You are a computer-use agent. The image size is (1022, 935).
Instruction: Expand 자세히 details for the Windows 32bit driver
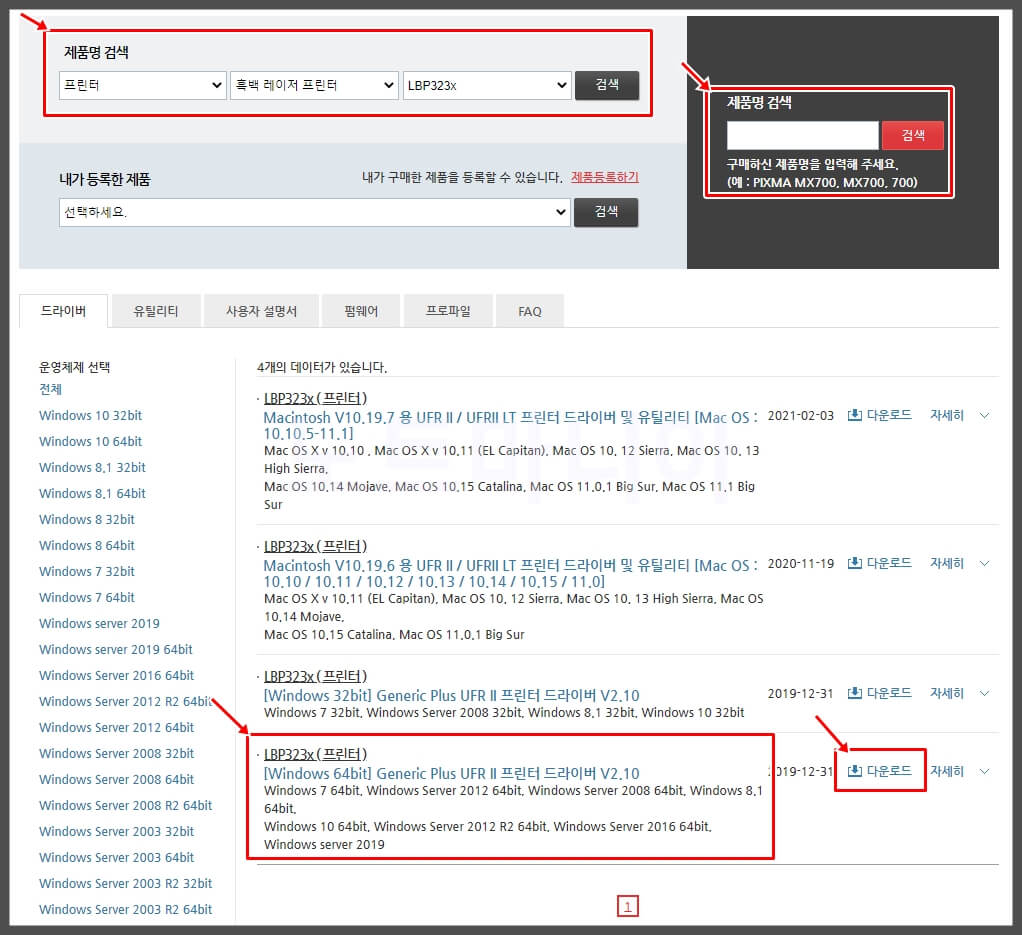(x=947, y=692)
